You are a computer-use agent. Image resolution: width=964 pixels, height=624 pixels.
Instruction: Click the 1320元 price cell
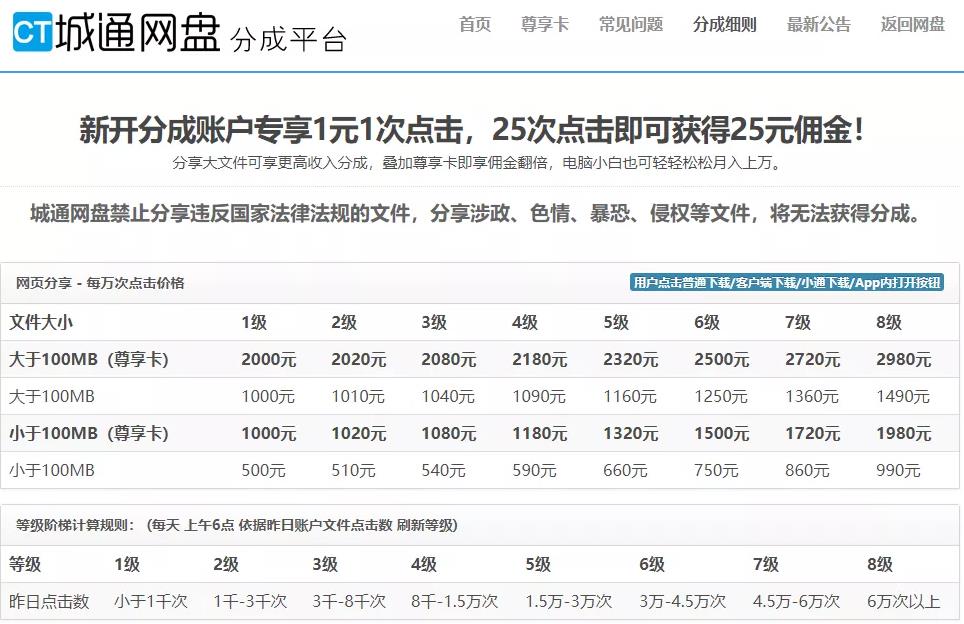[631, 433]
